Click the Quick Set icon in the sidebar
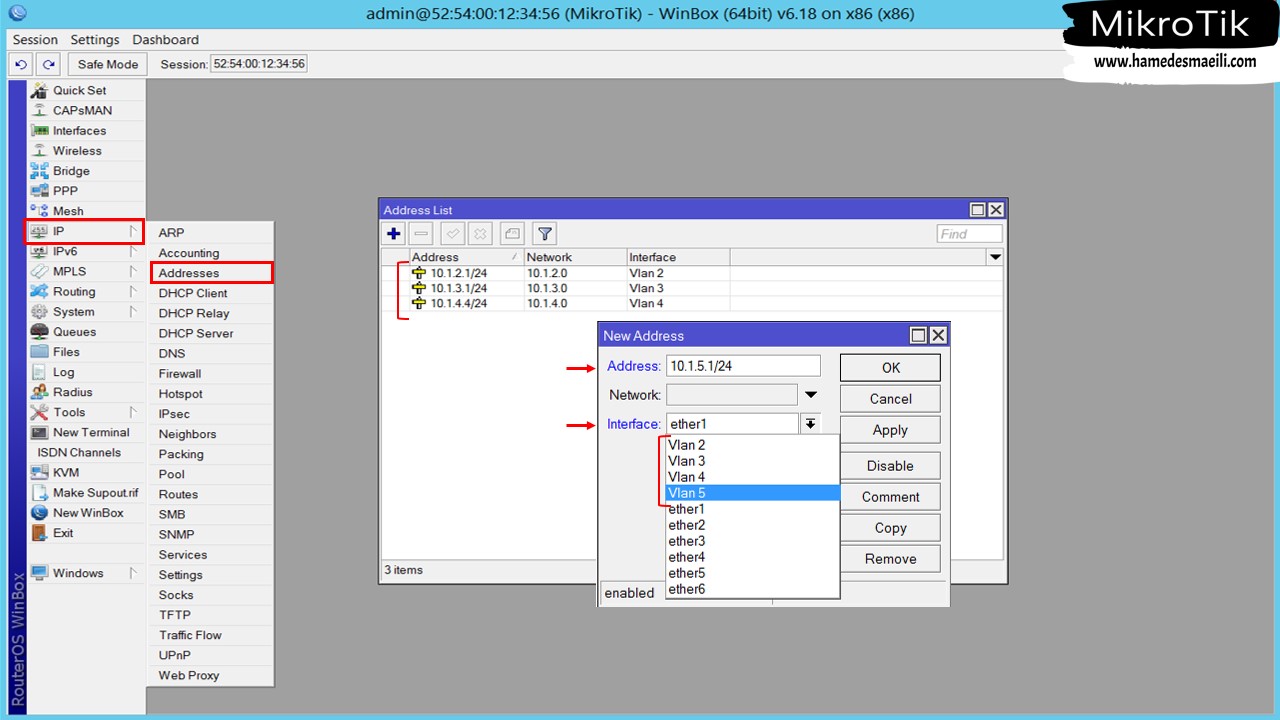1280x720 pixels. click(39, 90)
